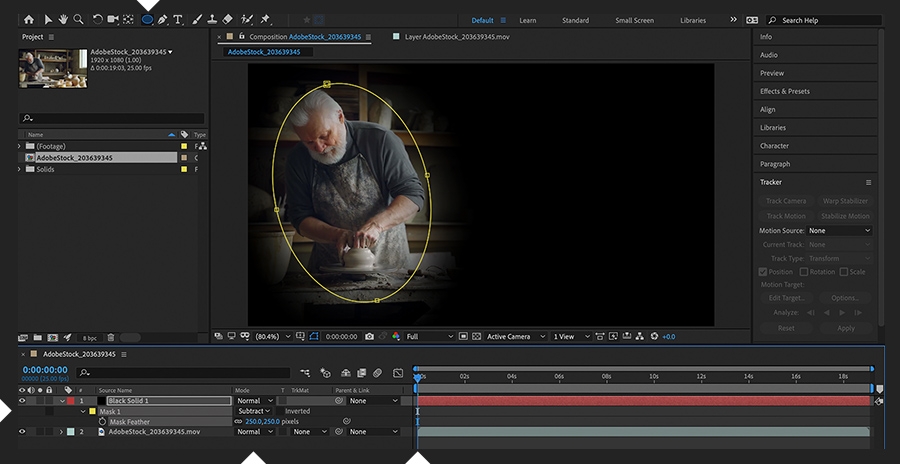Screen dimensions: 900x464
Task: Select the Zoom magnifier tool
Action: [78, 19]
